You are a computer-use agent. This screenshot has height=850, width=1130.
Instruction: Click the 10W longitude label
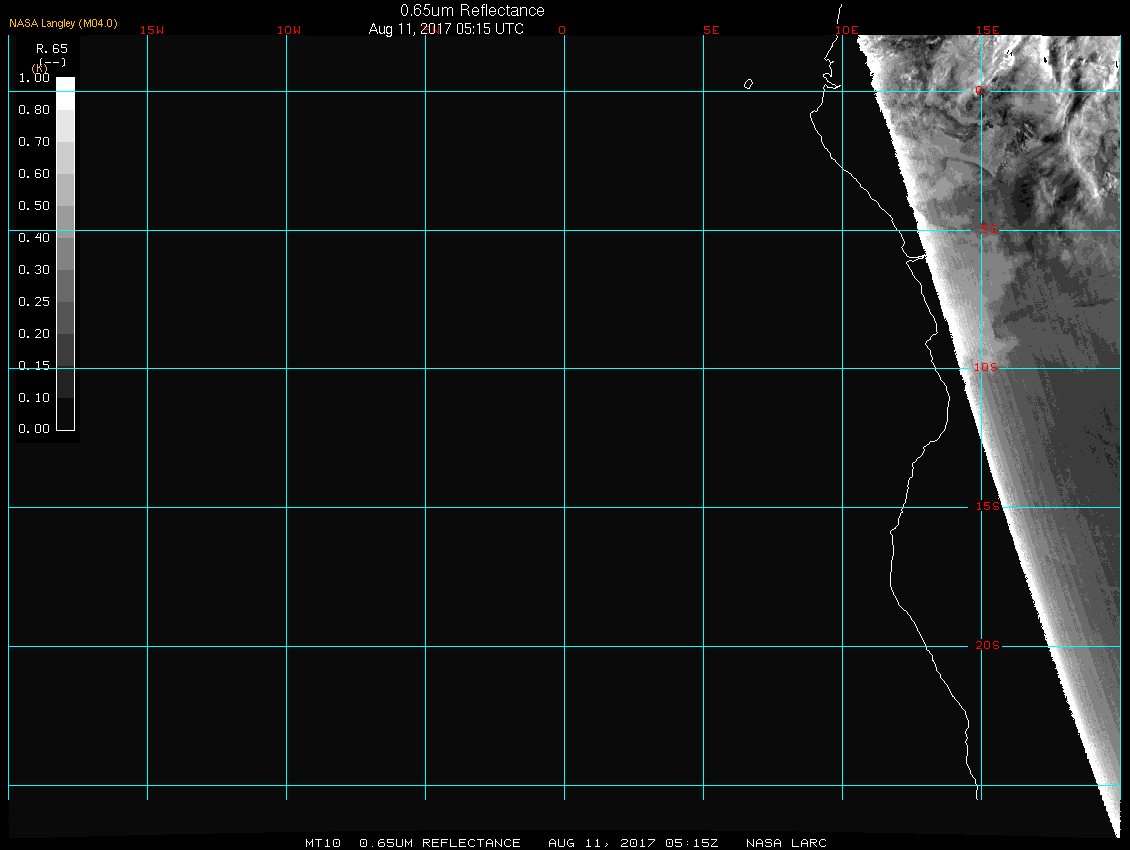(x=289, y=30)
